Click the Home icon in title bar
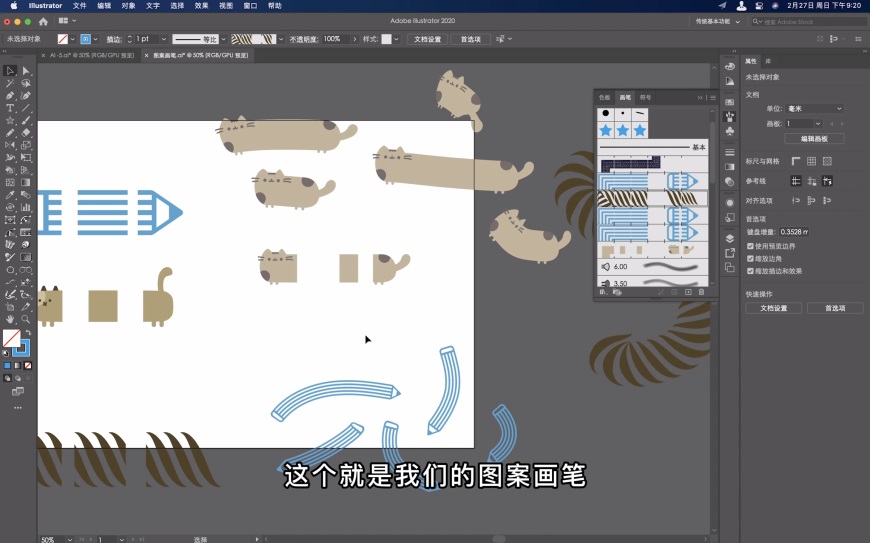This screenshot has height=543, width=870. pos(43,22)
